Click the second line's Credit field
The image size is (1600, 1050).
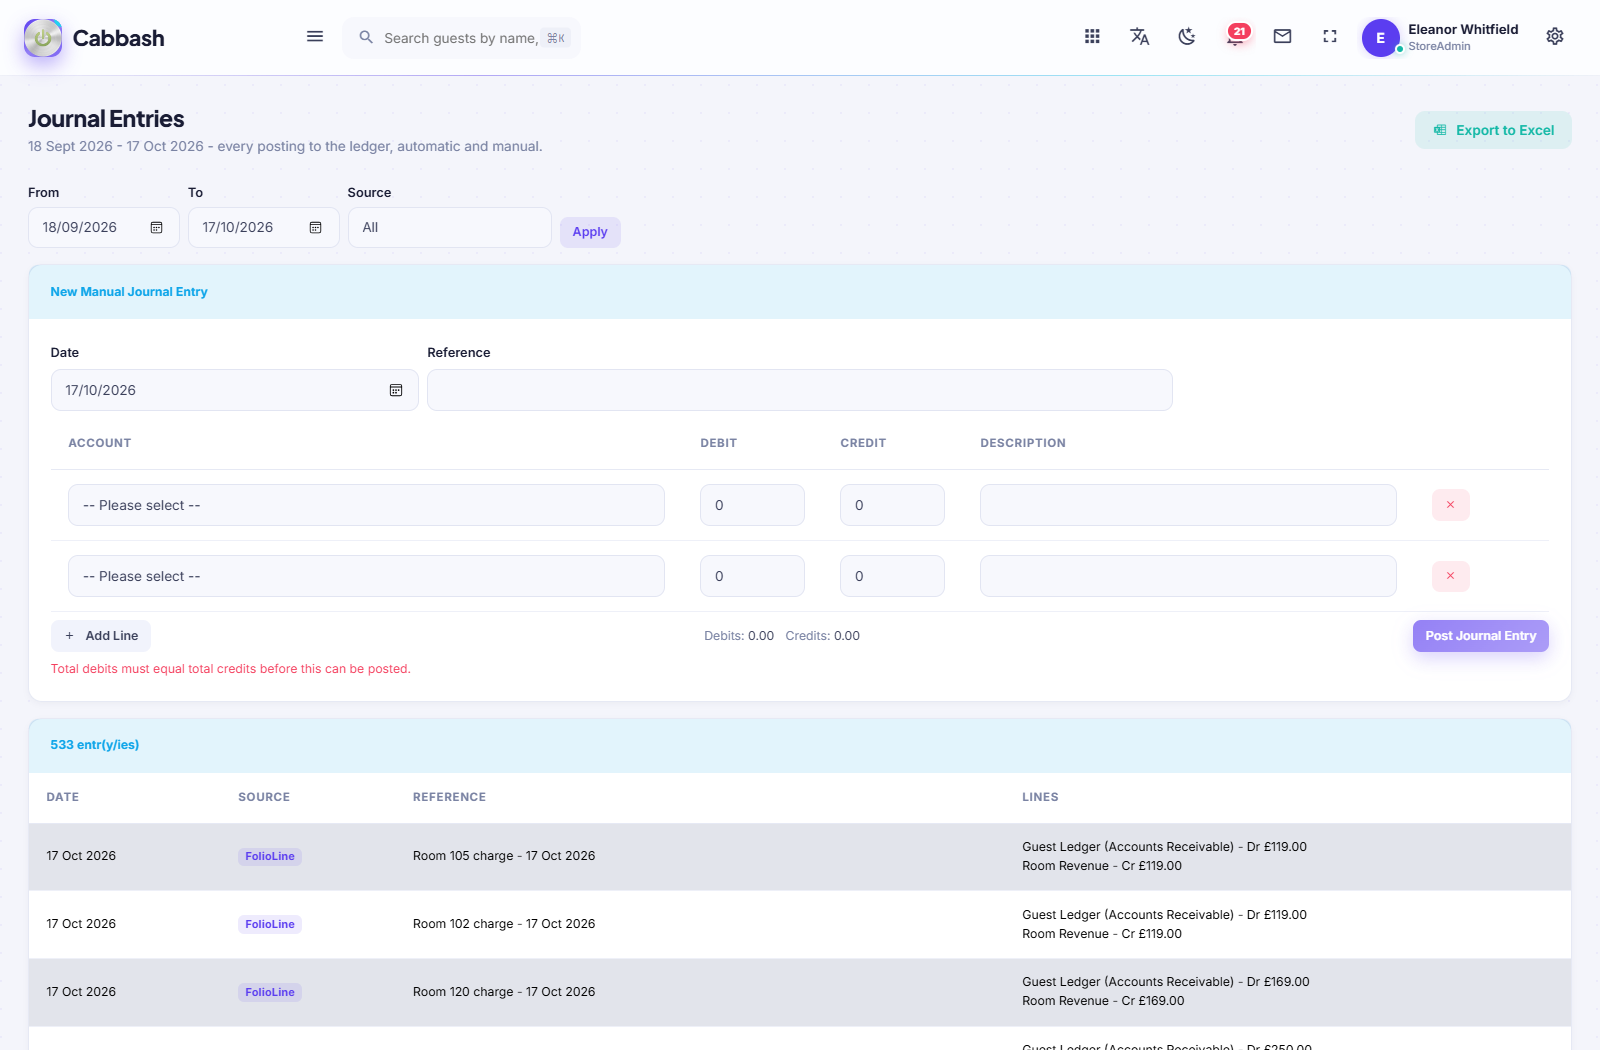(x=892, y=576)
